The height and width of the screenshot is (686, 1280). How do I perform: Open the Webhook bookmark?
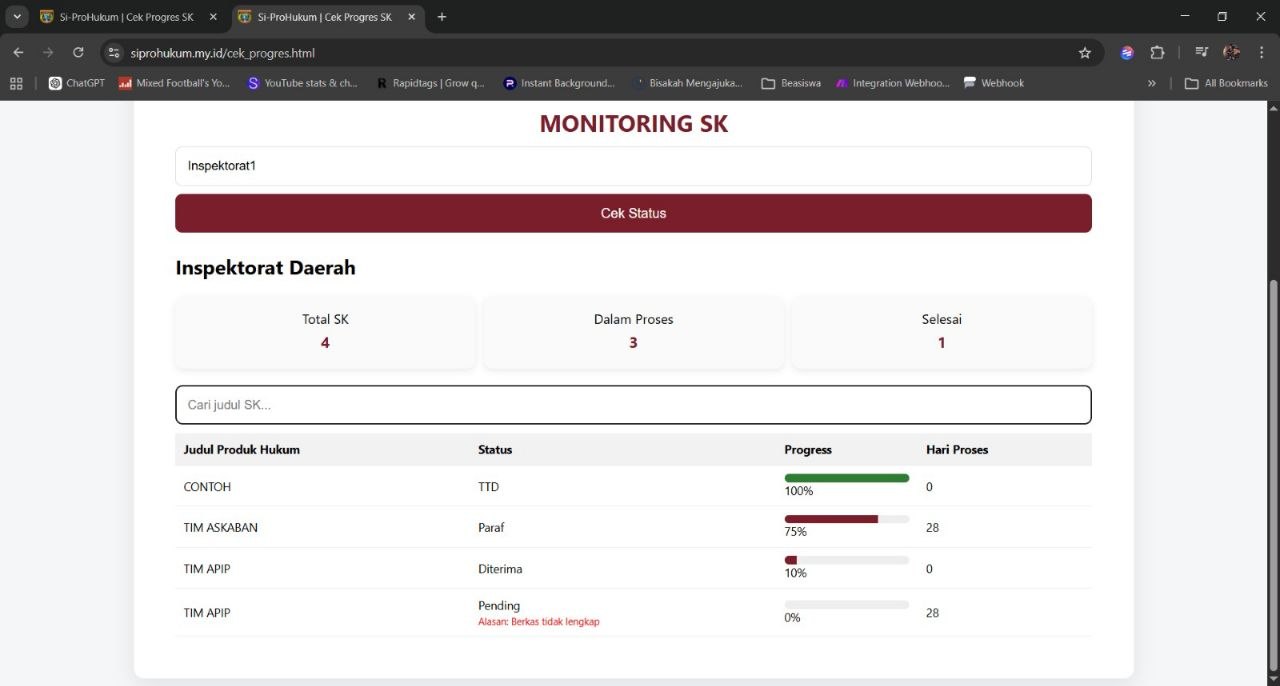pos(993,83)
